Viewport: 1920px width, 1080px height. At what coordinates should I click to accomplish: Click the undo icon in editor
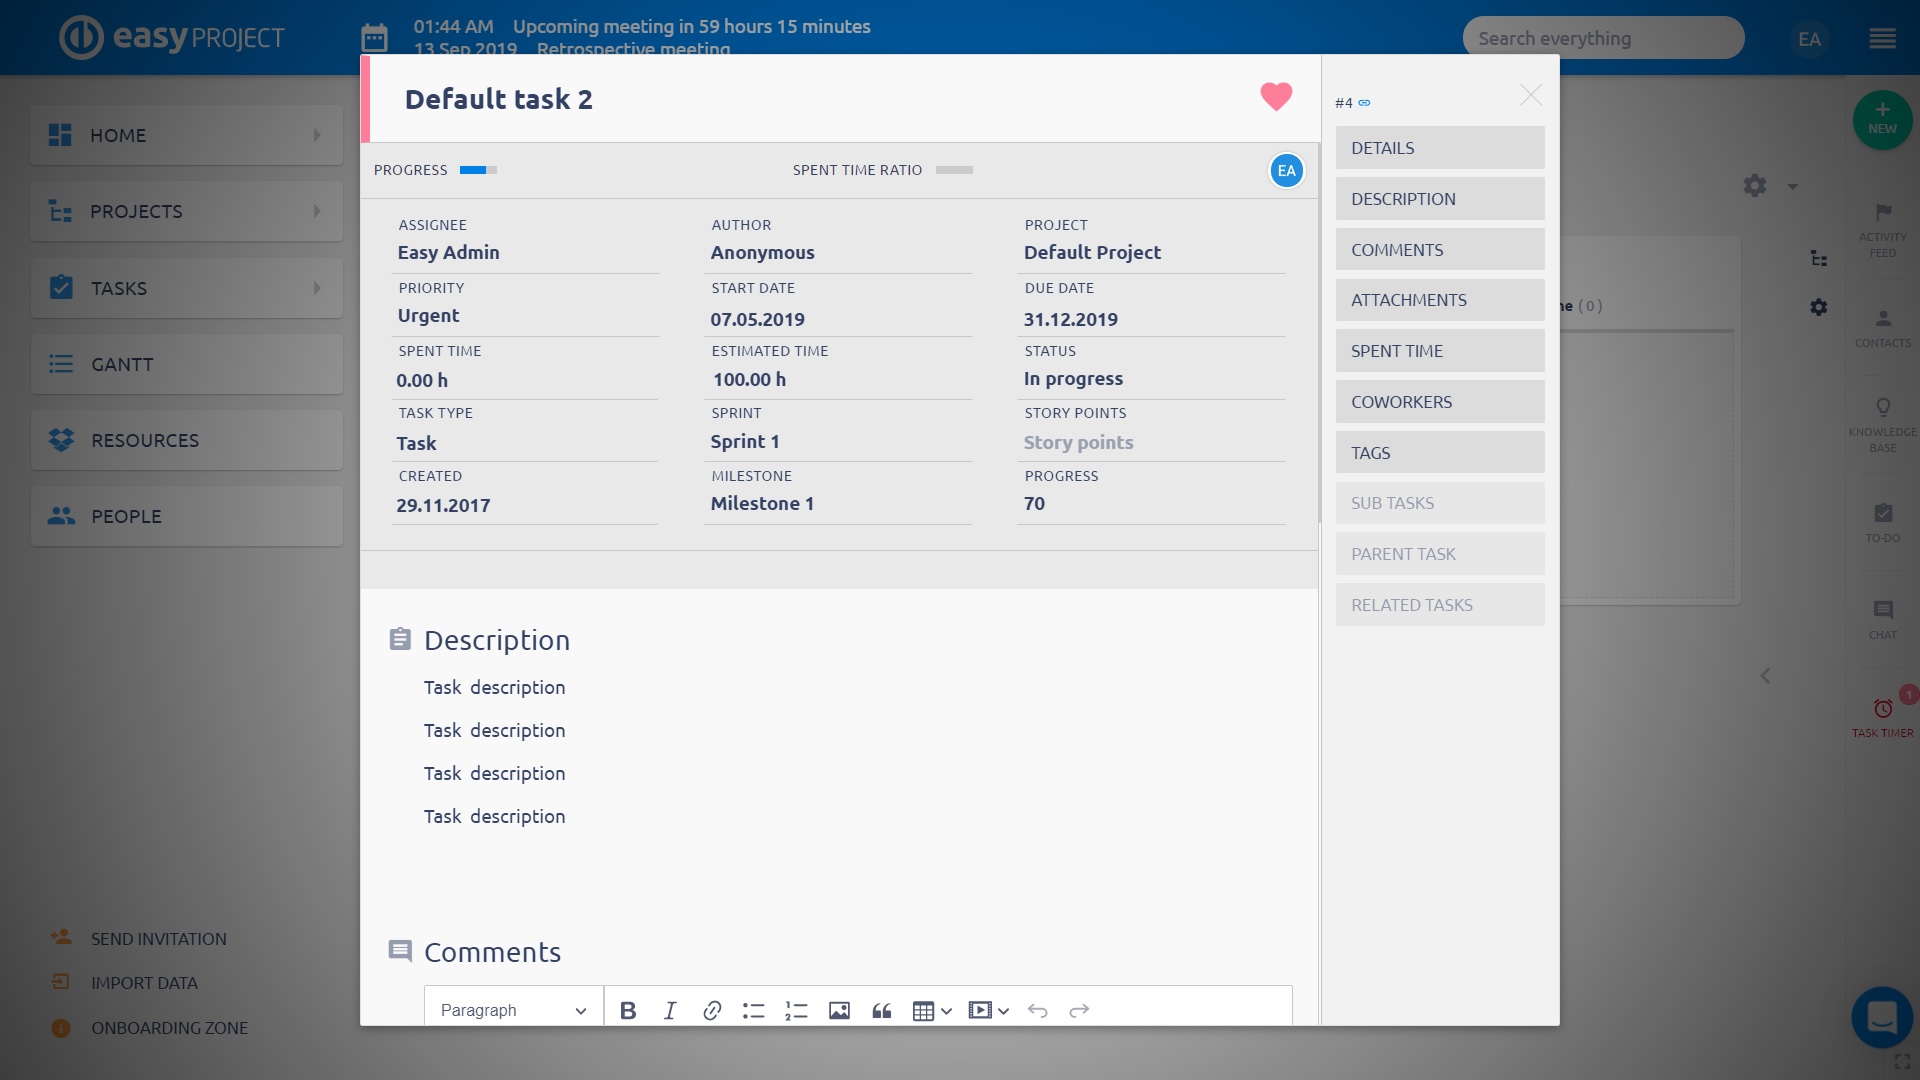[1037, 1010]
